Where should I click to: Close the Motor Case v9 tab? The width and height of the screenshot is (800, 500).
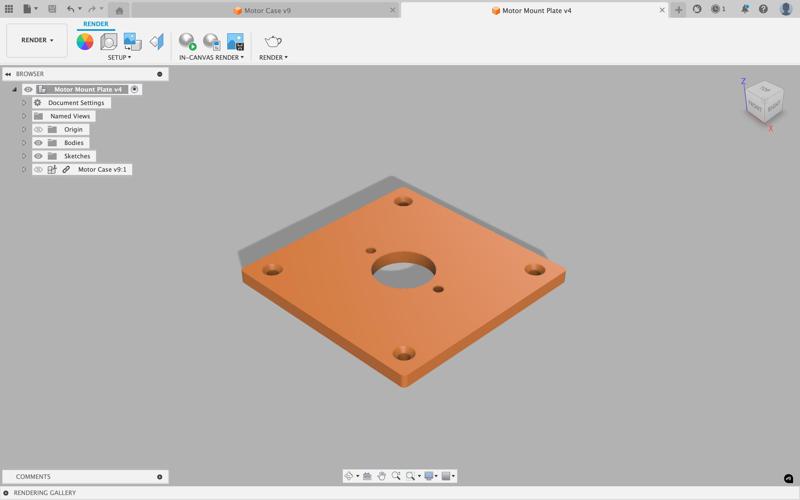coord(392,10)
